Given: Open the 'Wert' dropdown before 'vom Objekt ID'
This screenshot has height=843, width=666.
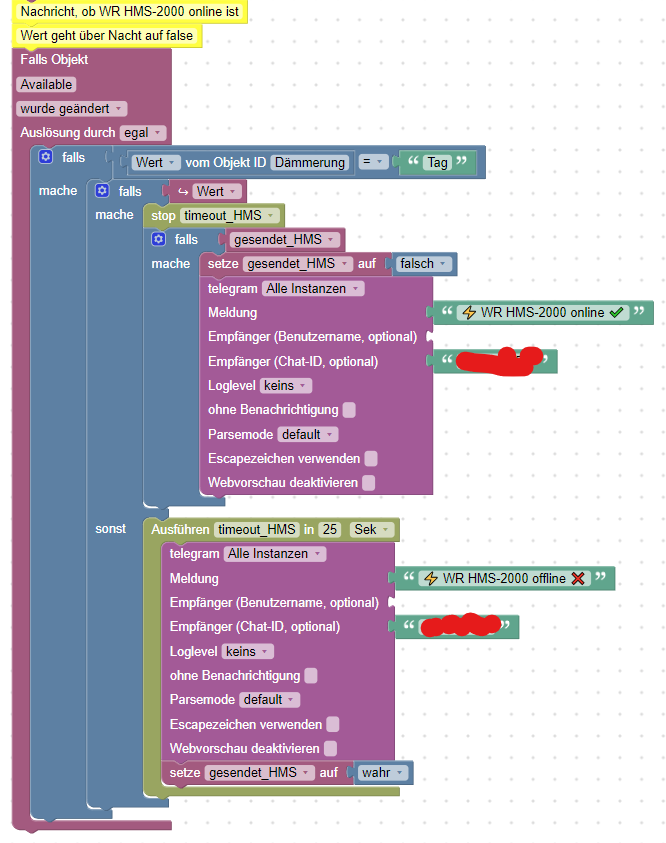Looking at the screenshot, I should [156, 162].
